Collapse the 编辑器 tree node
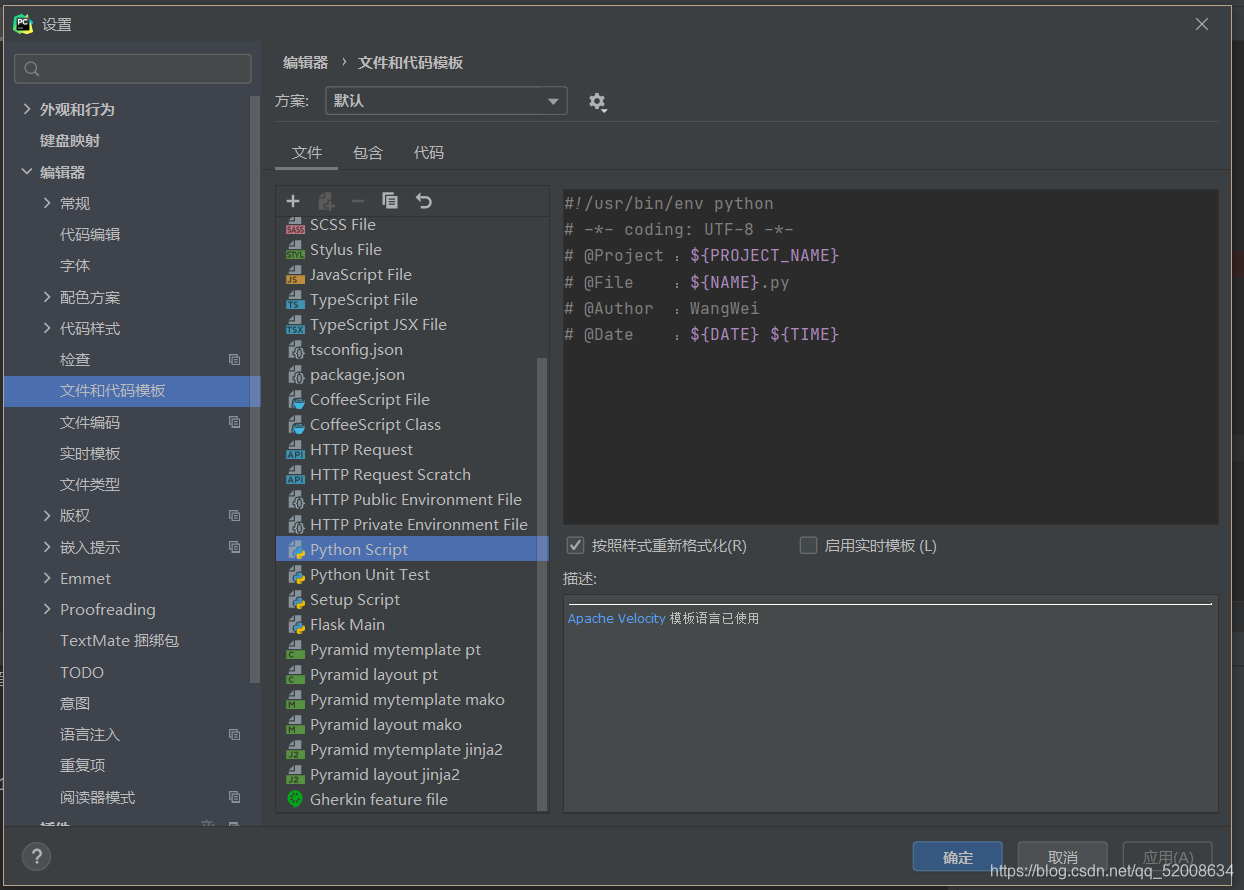Viewport: 1244px width, 890px height. pos(27,172)
